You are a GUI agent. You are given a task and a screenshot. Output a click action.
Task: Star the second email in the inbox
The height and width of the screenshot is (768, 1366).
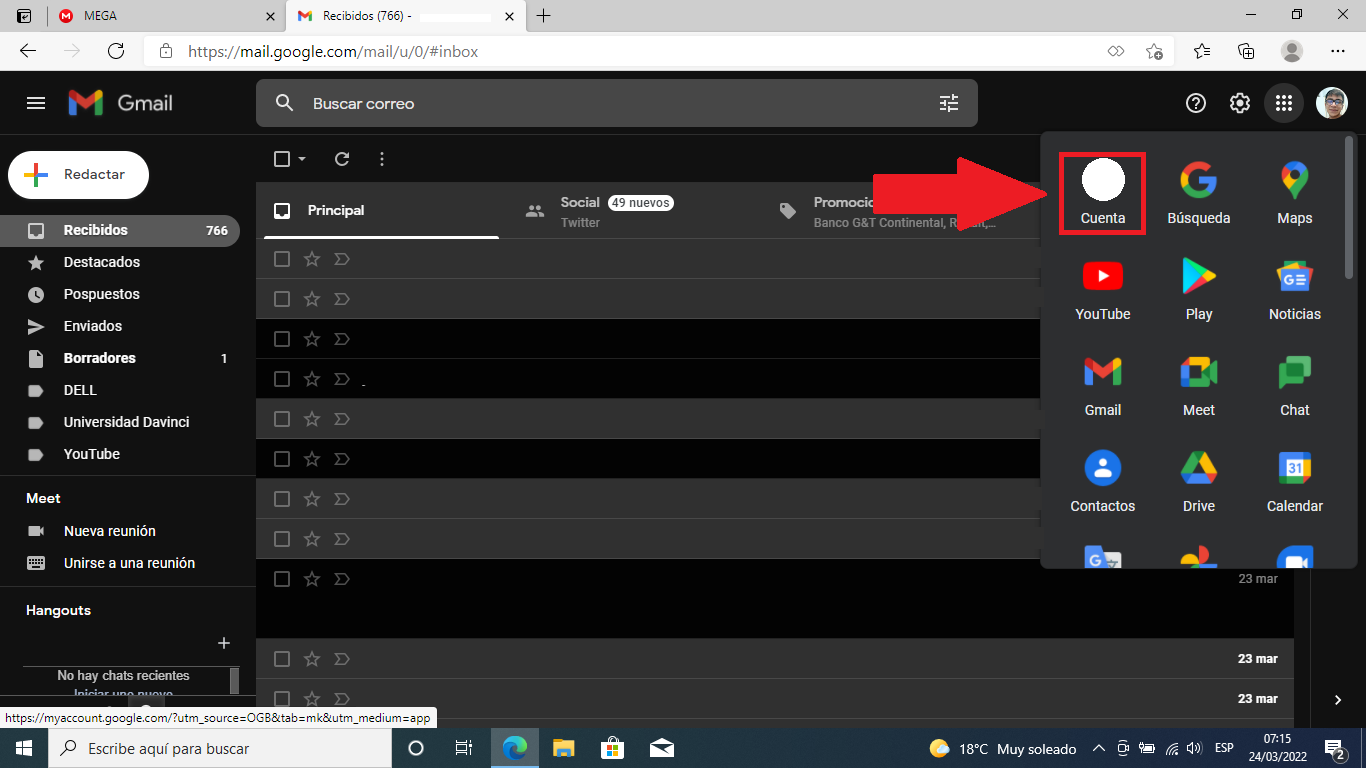pos(312,299)
